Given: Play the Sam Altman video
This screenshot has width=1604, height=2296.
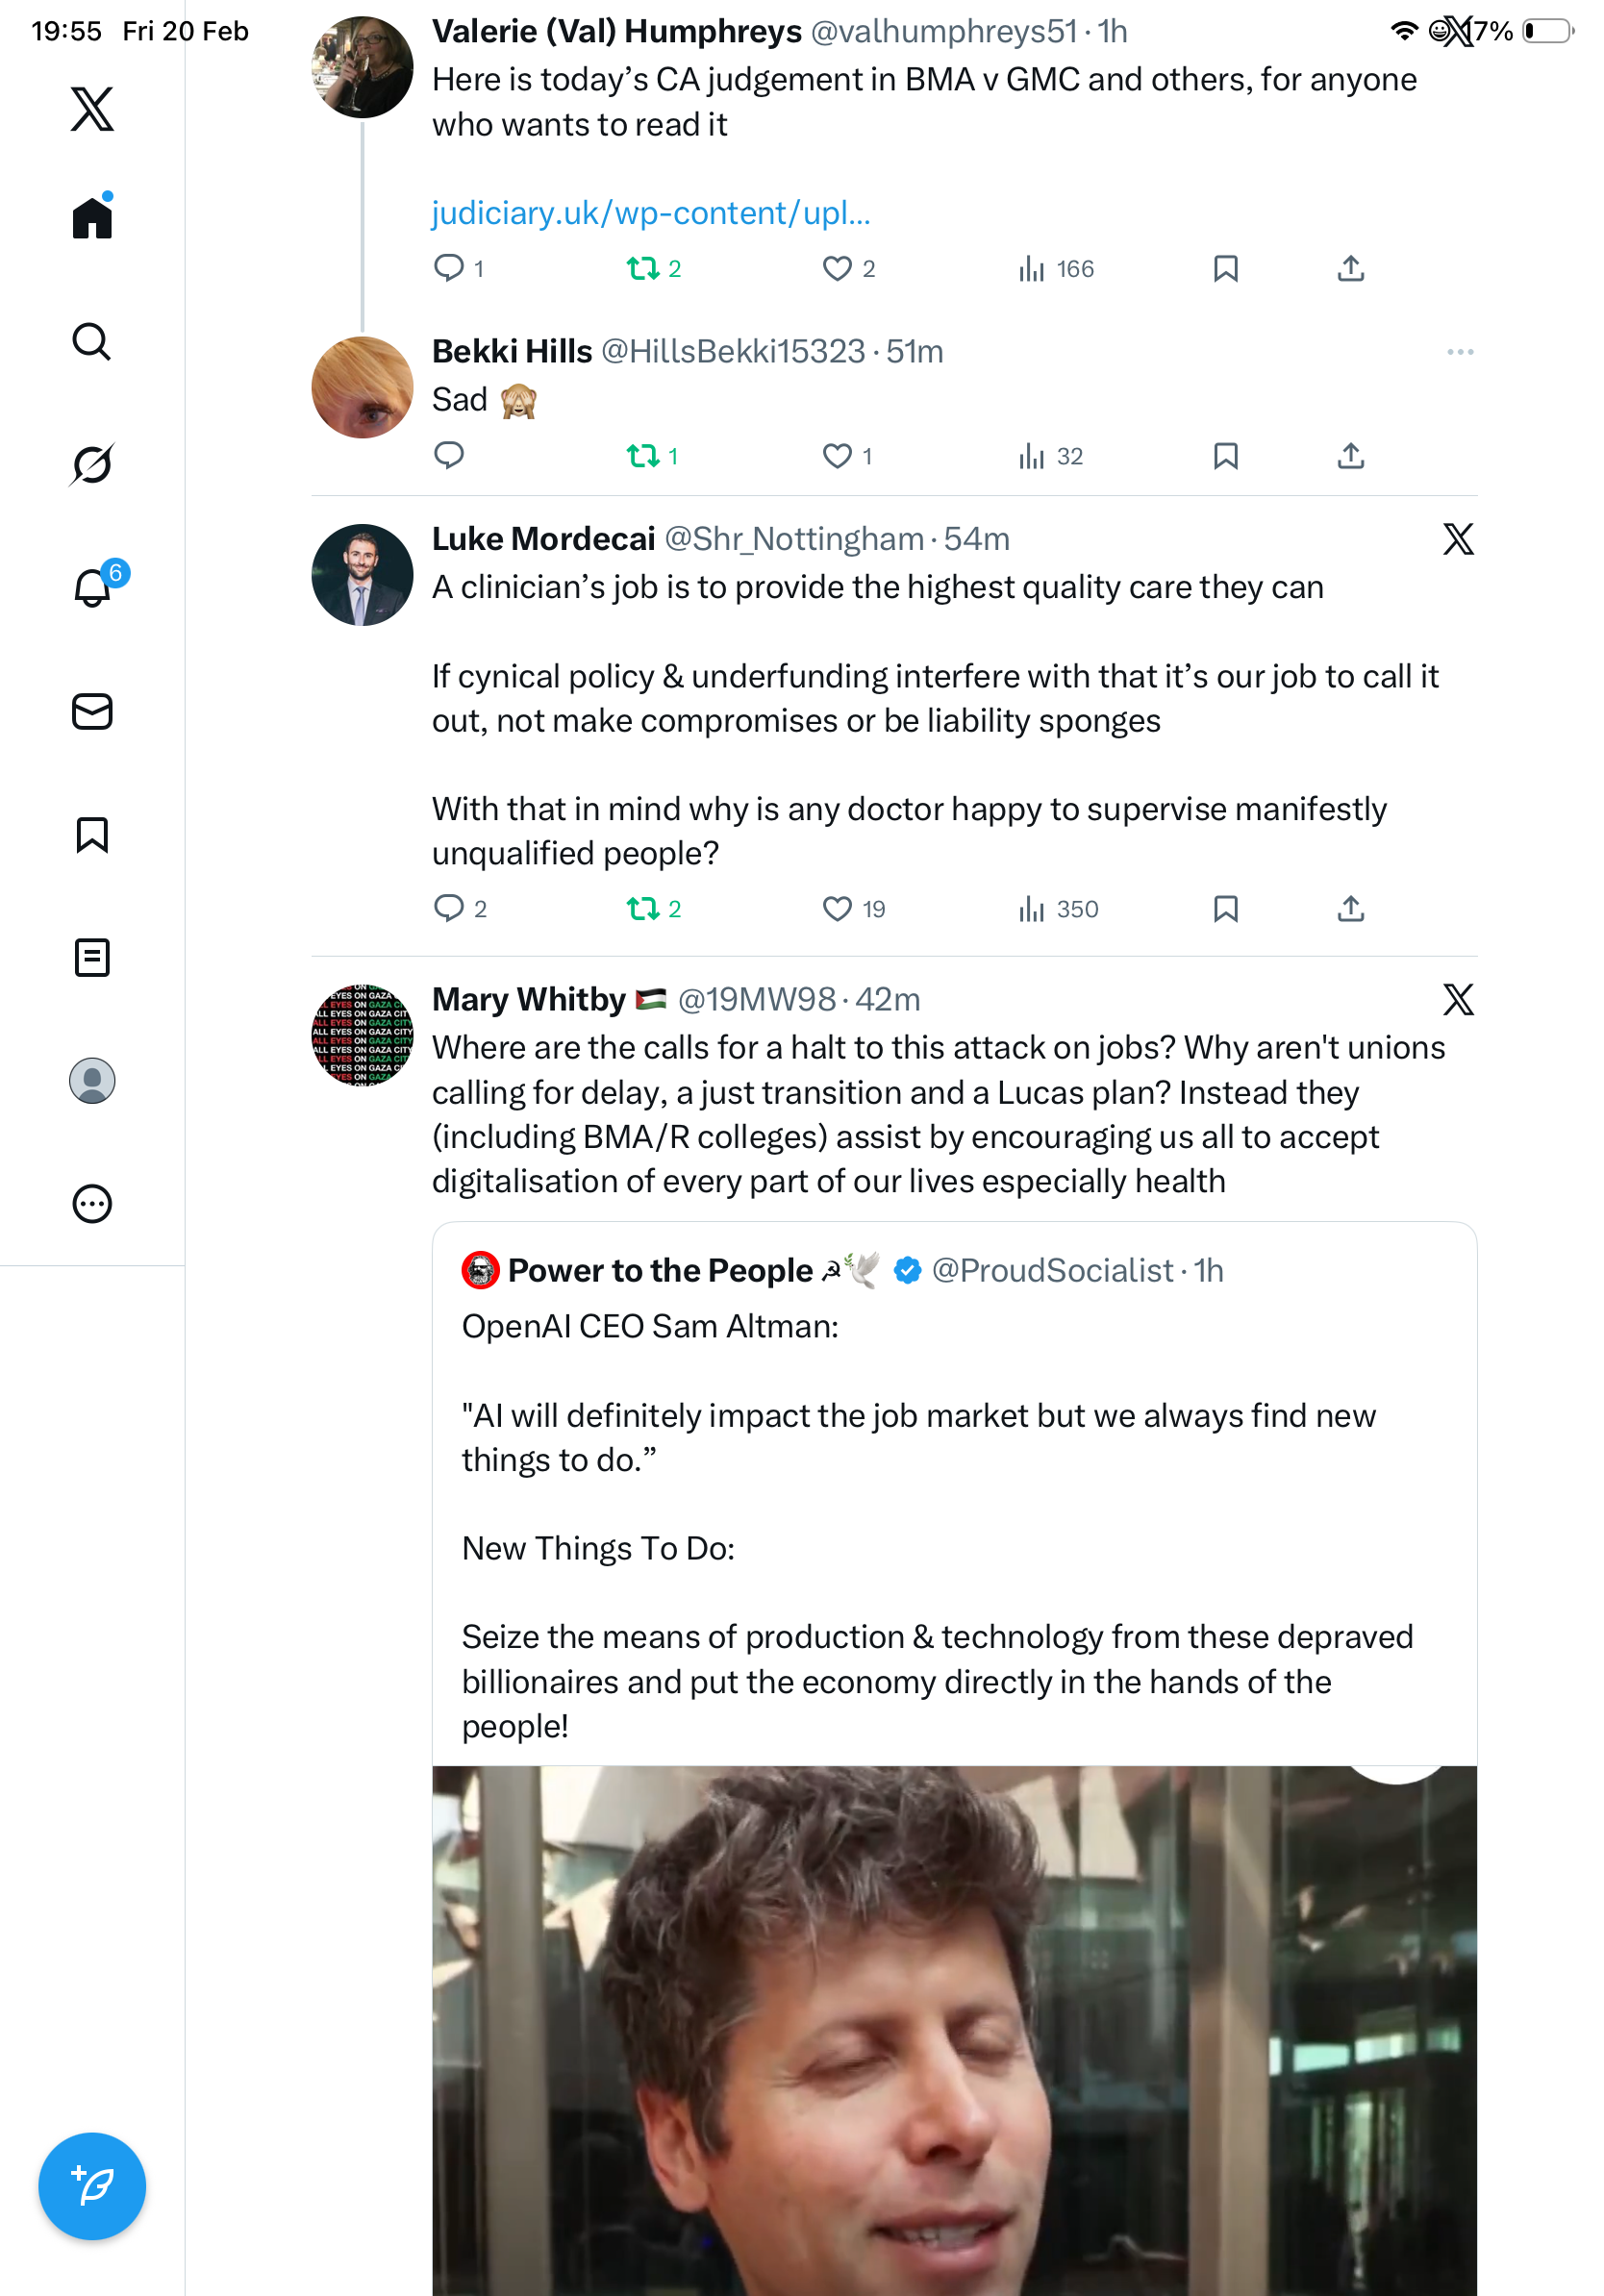Looking at the screenshot, I should click(954, 2030).
